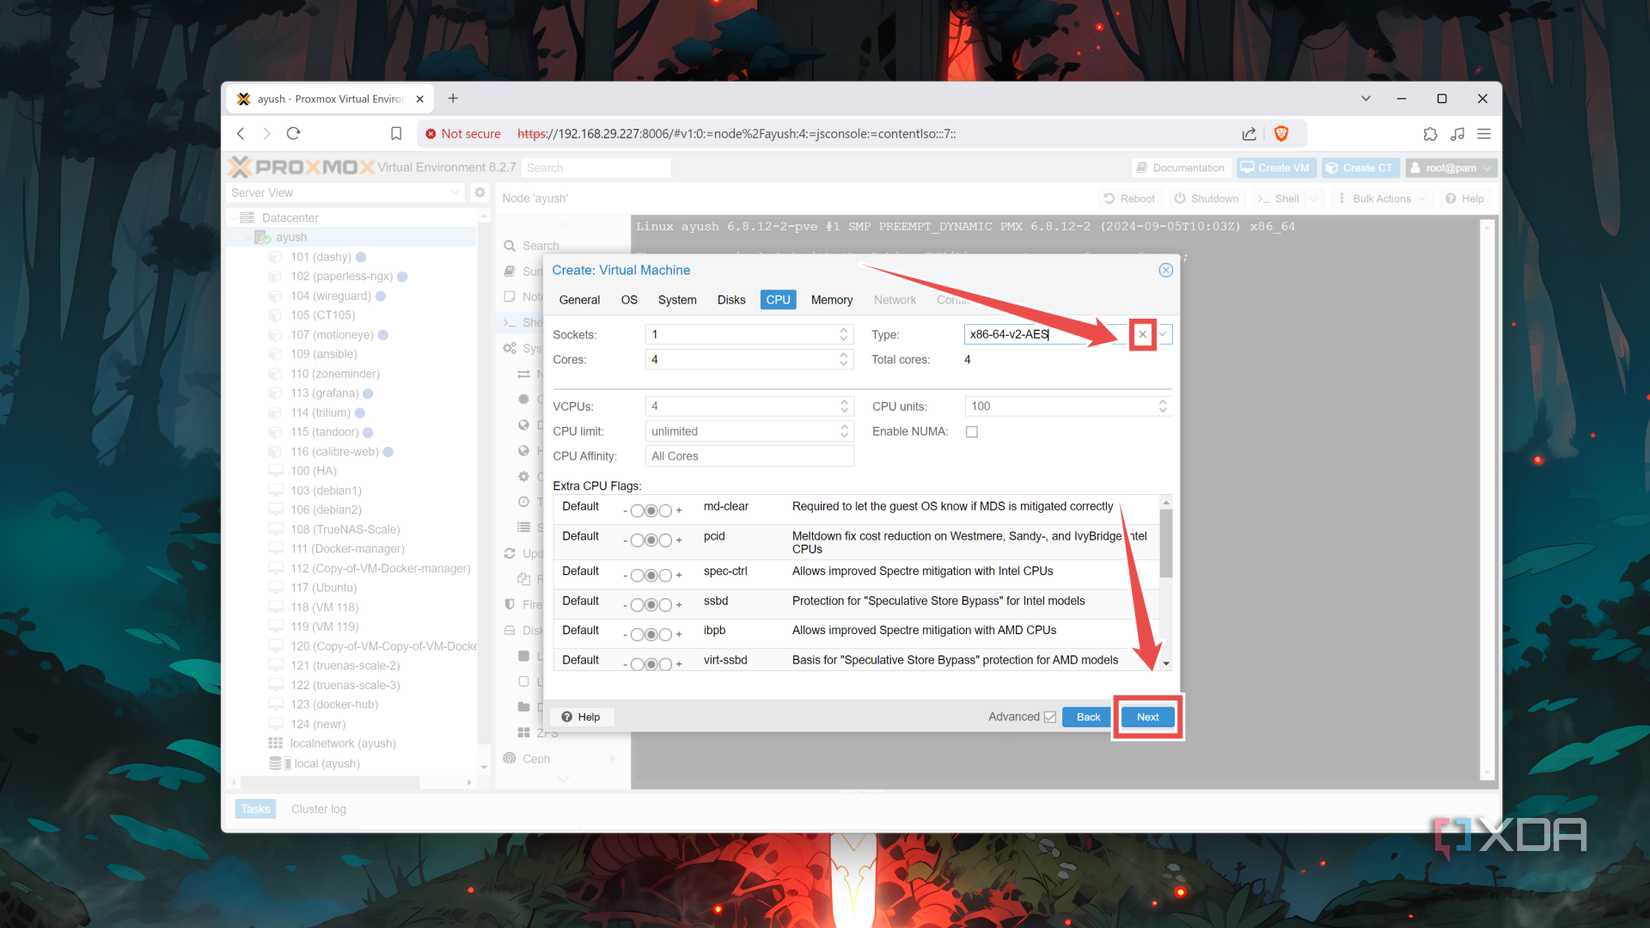Collapse the Datacenter tree node

pyautogui.click(x=235, y=218)
